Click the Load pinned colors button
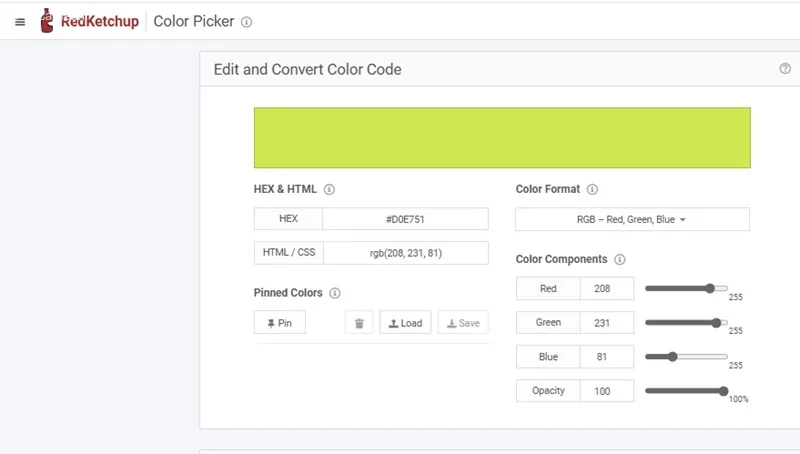 [x=405, y=323]
